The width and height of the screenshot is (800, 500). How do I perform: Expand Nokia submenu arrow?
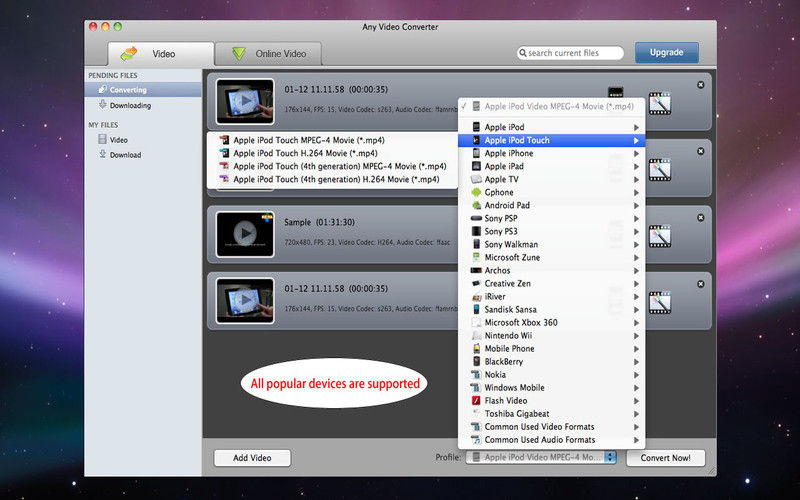[636, 374]
